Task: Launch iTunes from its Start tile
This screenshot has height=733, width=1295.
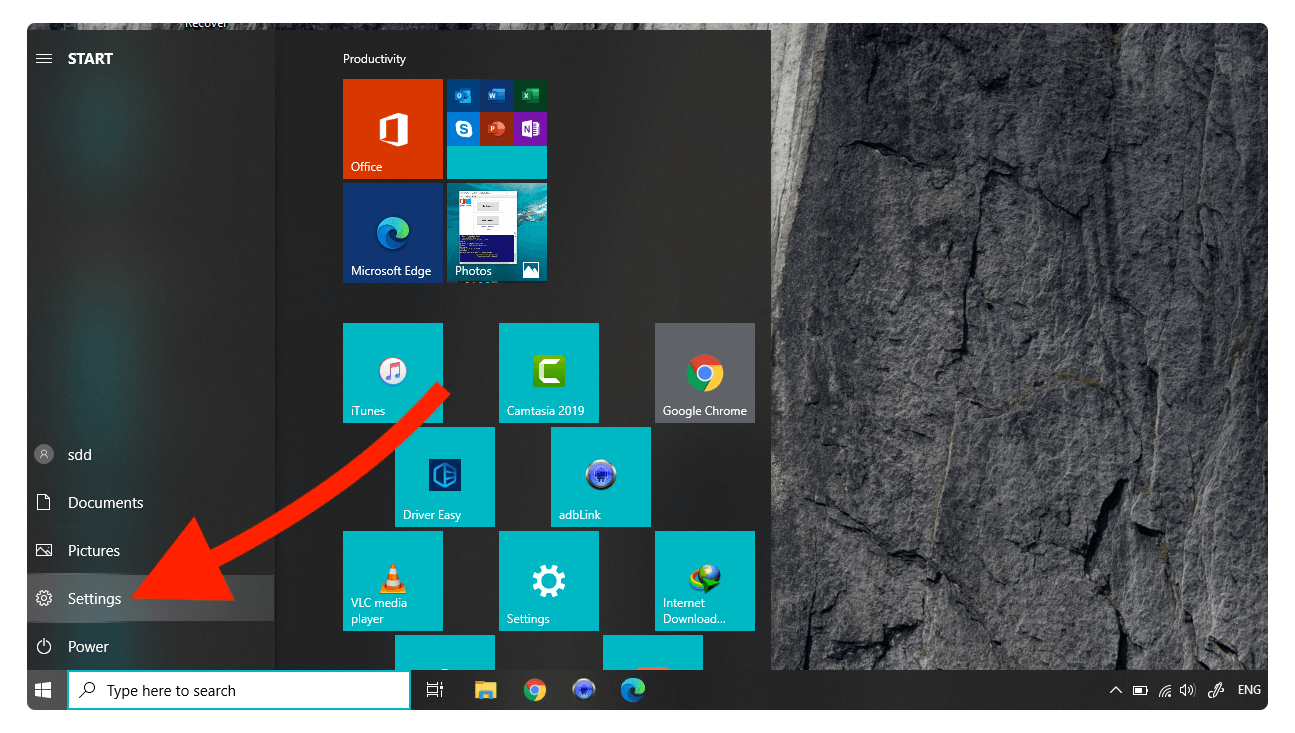Action: pyautogui.click(x=392, y=373)
